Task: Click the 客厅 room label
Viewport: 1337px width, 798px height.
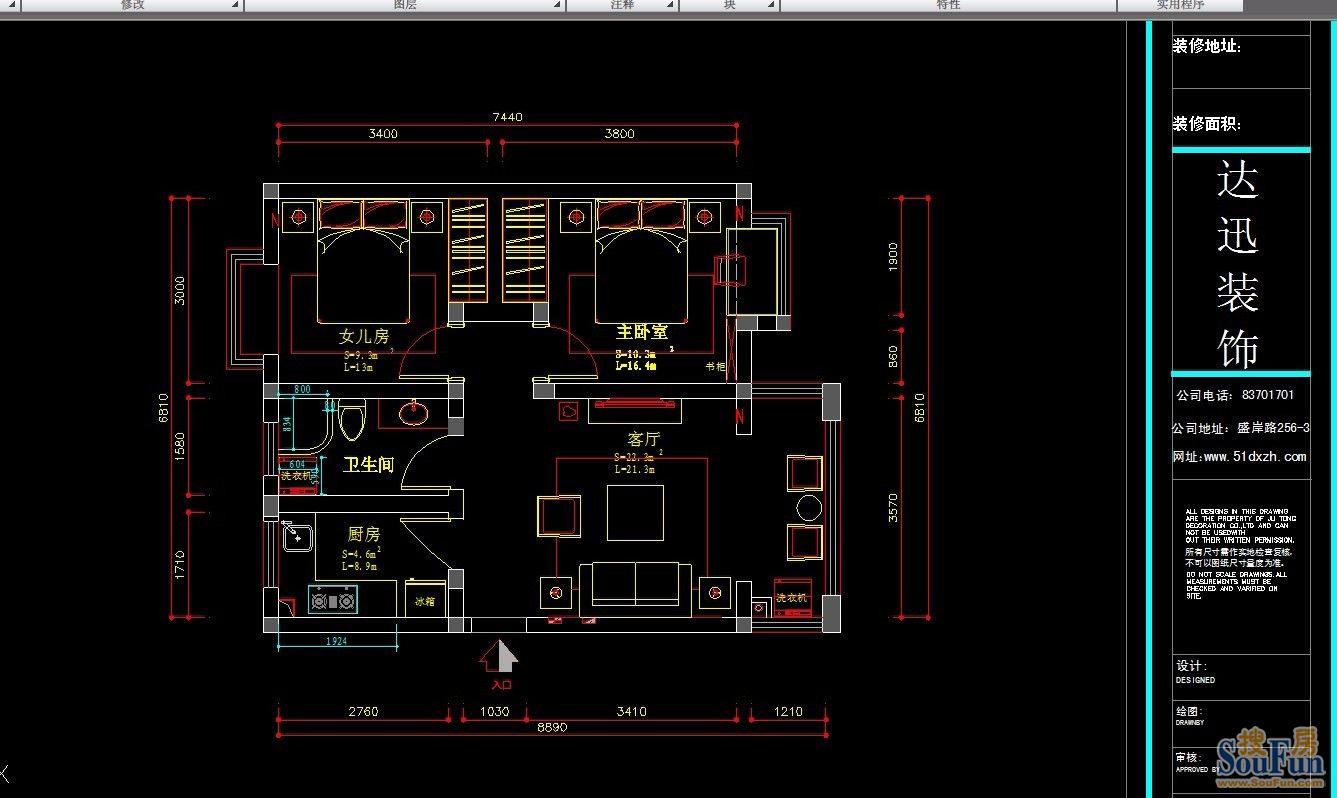Action: point(644,439)
